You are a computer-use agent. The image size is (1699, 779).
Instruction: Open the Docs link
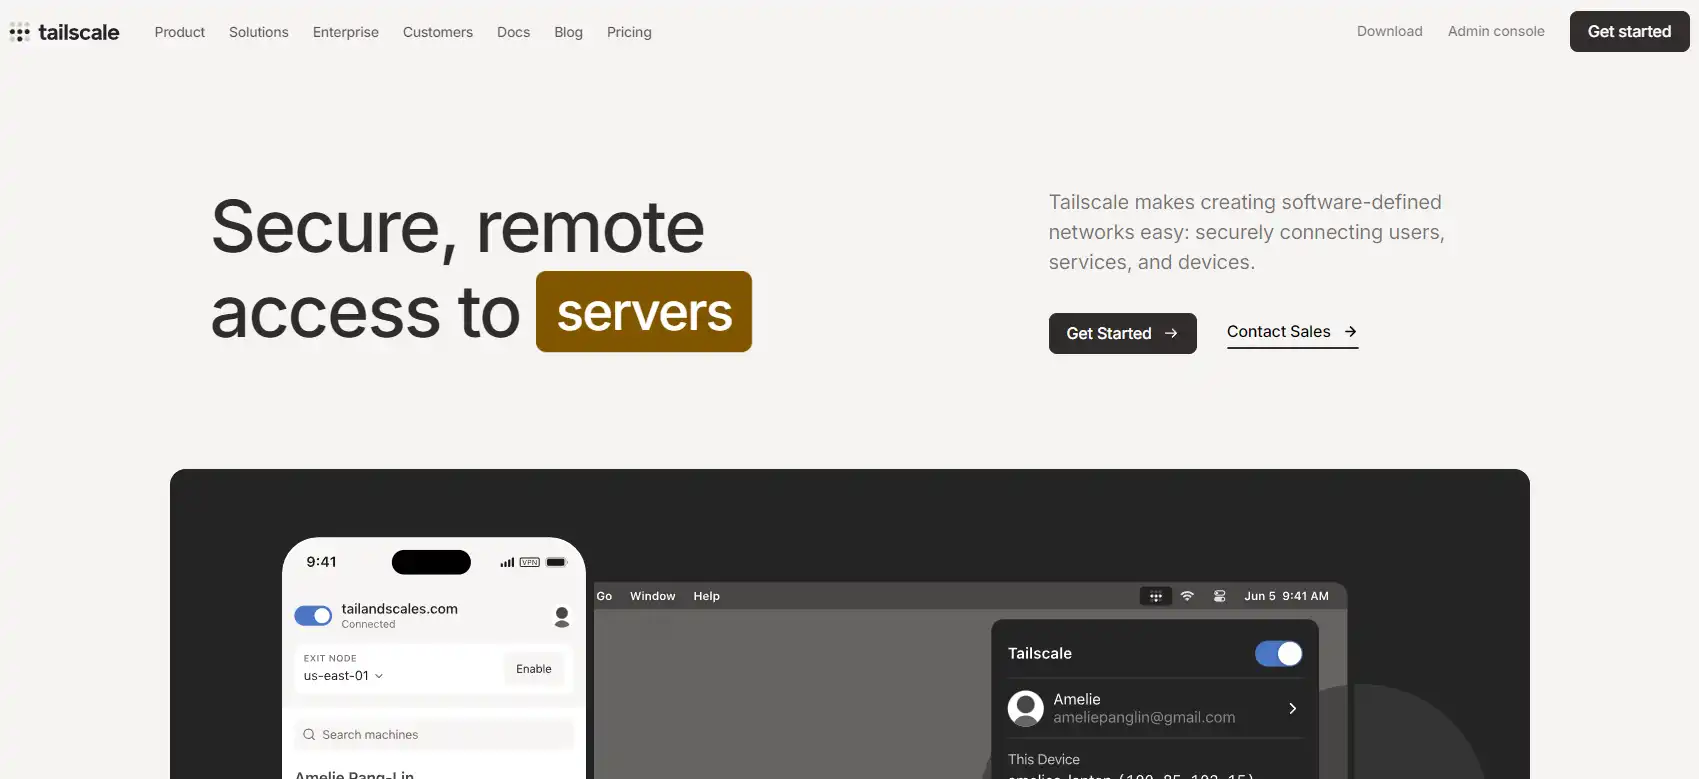point(514,32)
